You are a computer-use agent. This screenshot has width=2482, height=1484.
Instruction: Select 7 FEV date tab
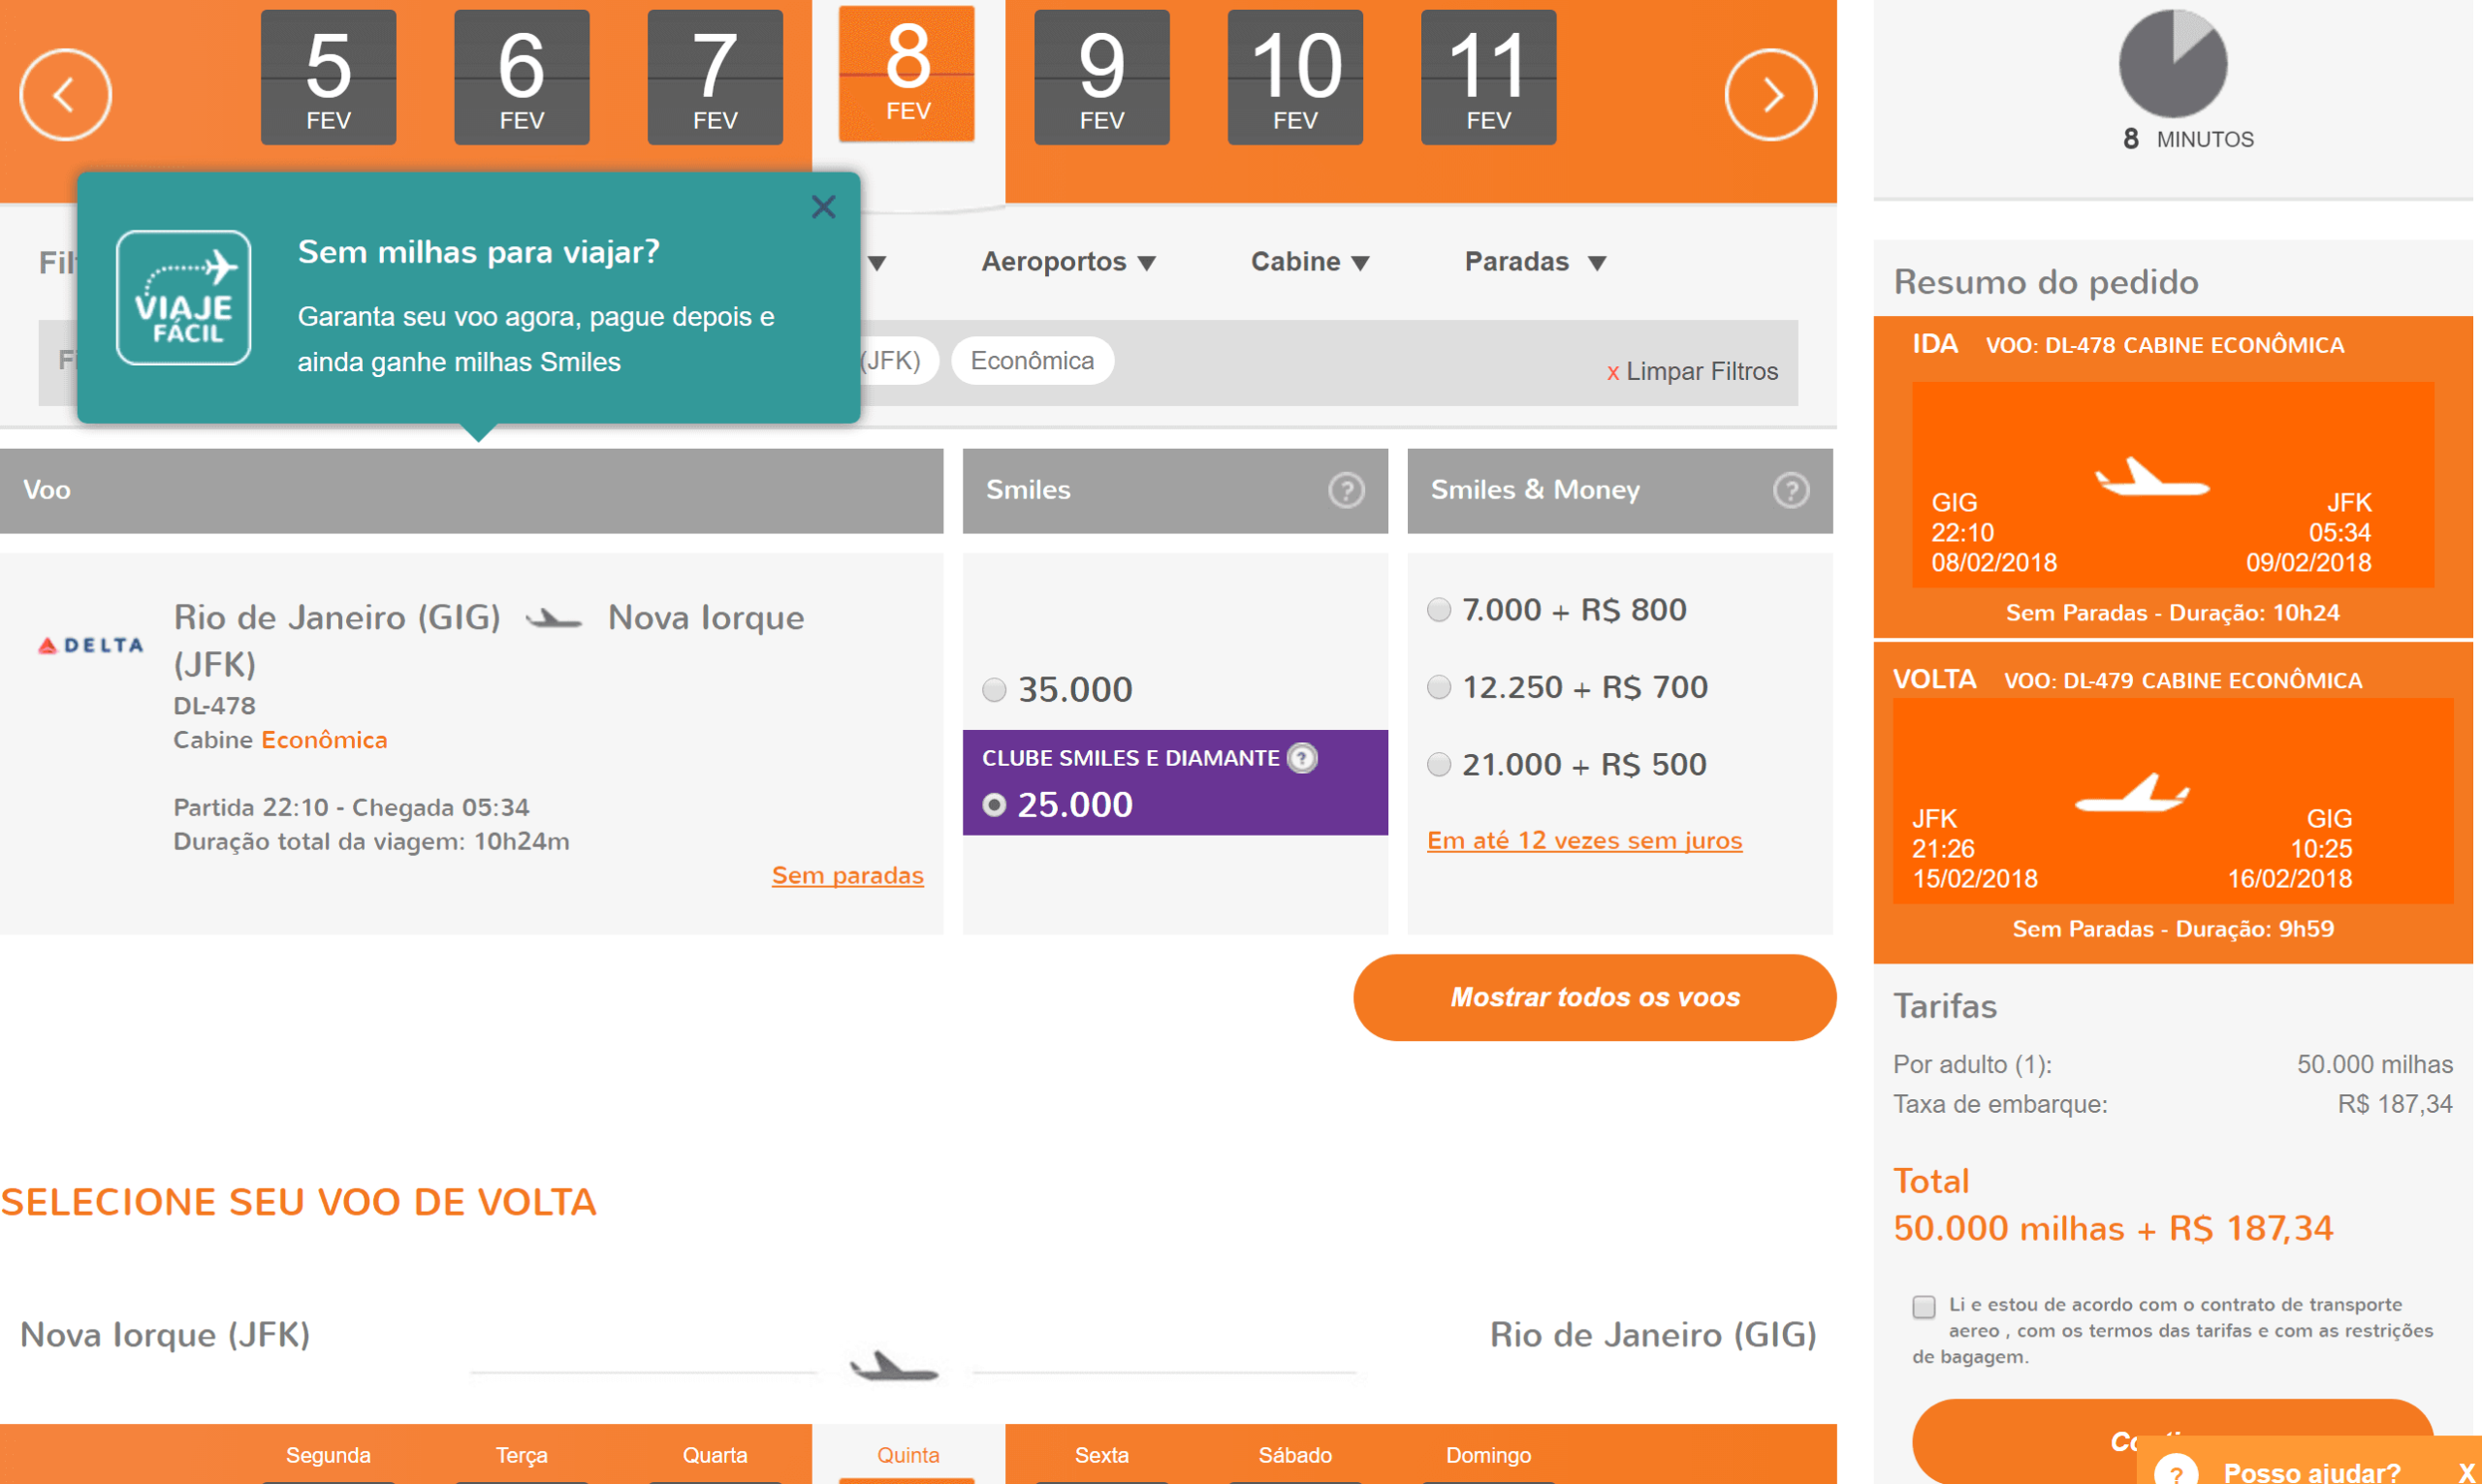pos(715,77)
